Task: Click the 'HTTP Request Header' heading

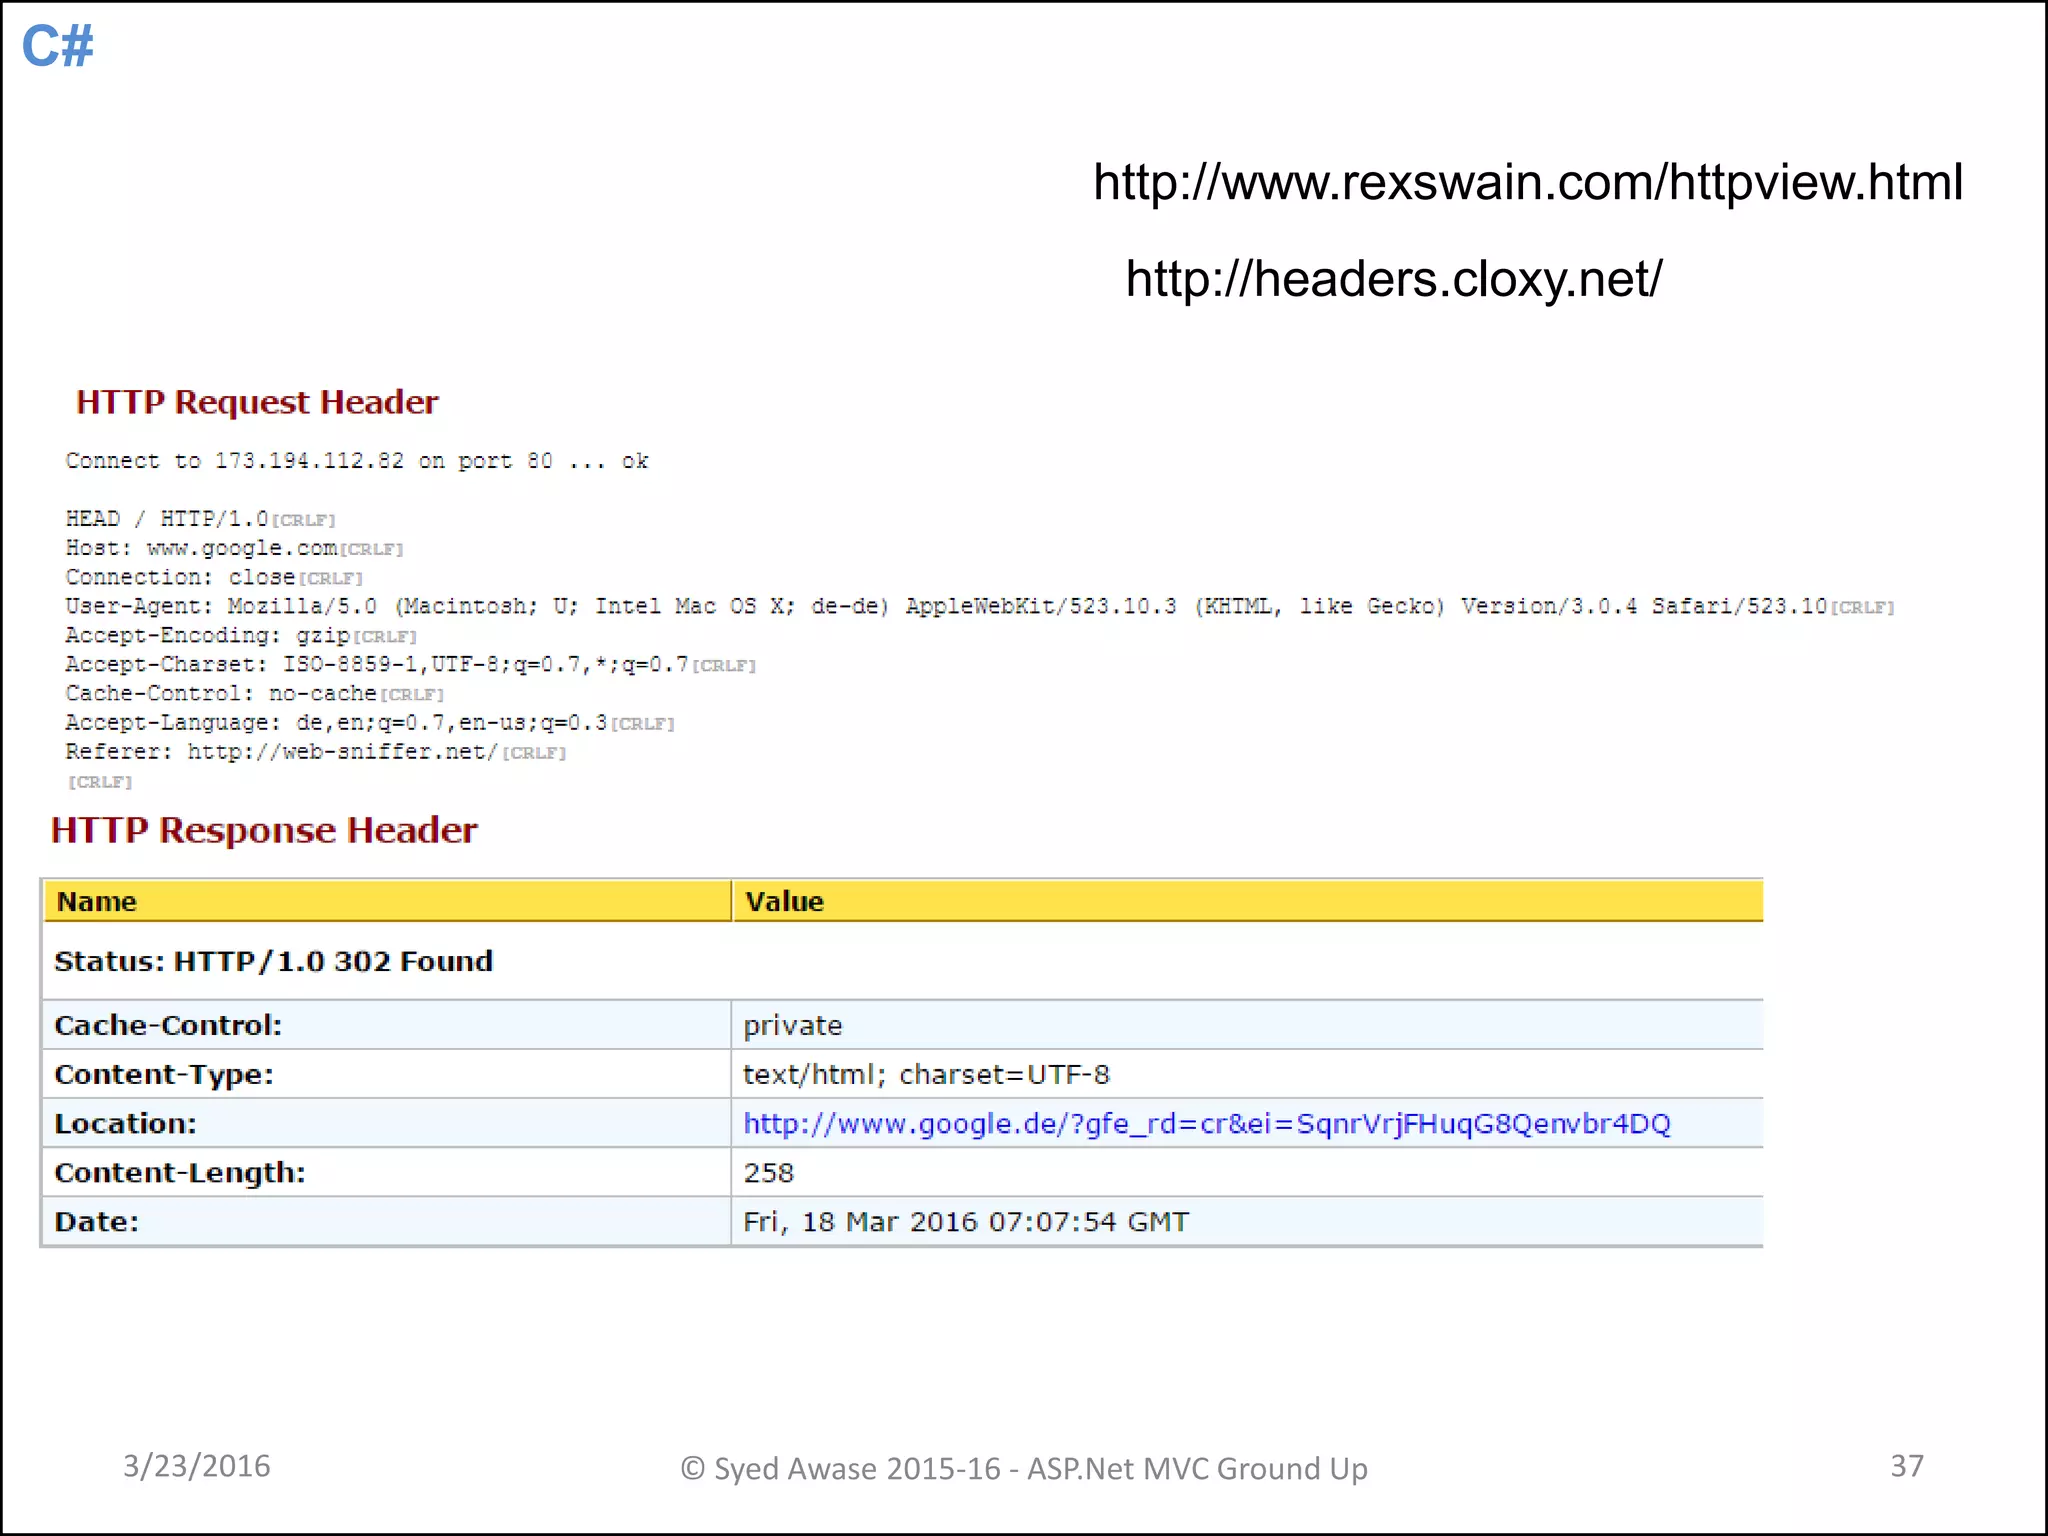Action: point(257,402)
